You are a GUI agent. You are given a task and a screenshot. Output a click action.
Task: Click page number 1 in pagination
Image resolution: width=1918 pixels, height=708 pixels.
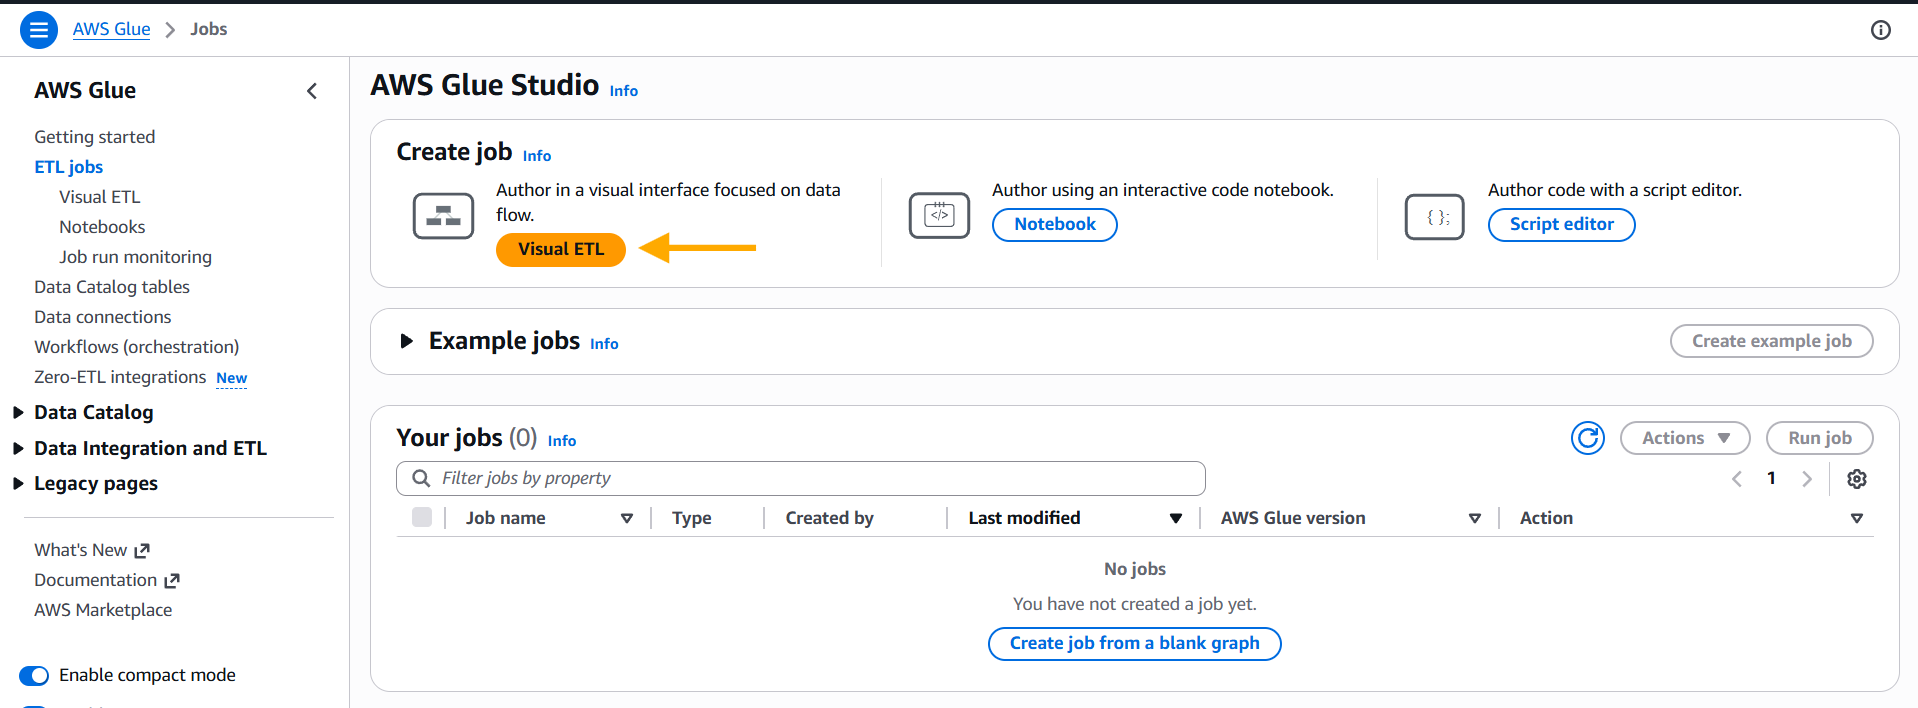[1771, 478]
